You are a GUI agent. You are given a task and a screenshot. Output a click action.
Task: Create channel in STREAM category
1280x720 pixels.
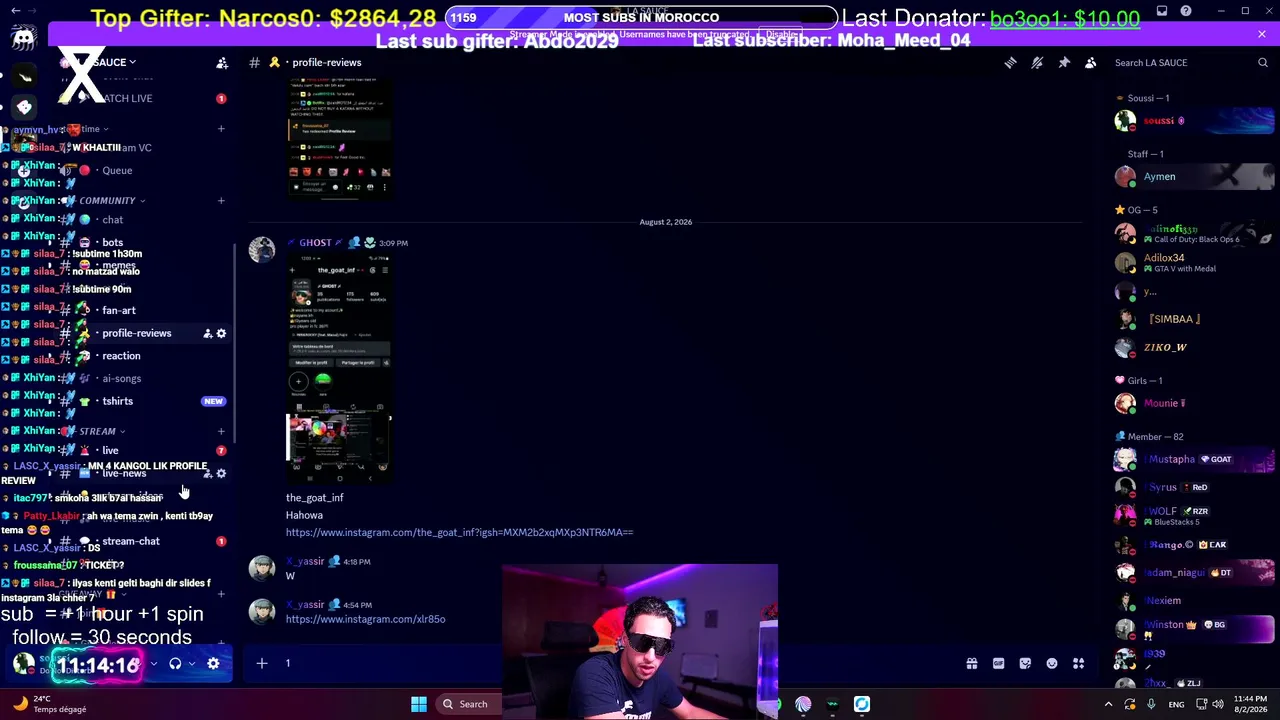tap(221, 431)
